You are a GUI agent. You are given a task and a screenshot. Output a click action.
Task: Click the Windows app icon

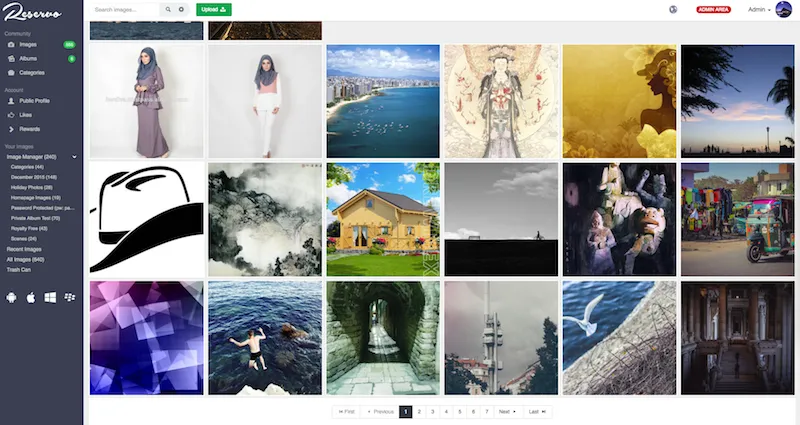[50, 297]
